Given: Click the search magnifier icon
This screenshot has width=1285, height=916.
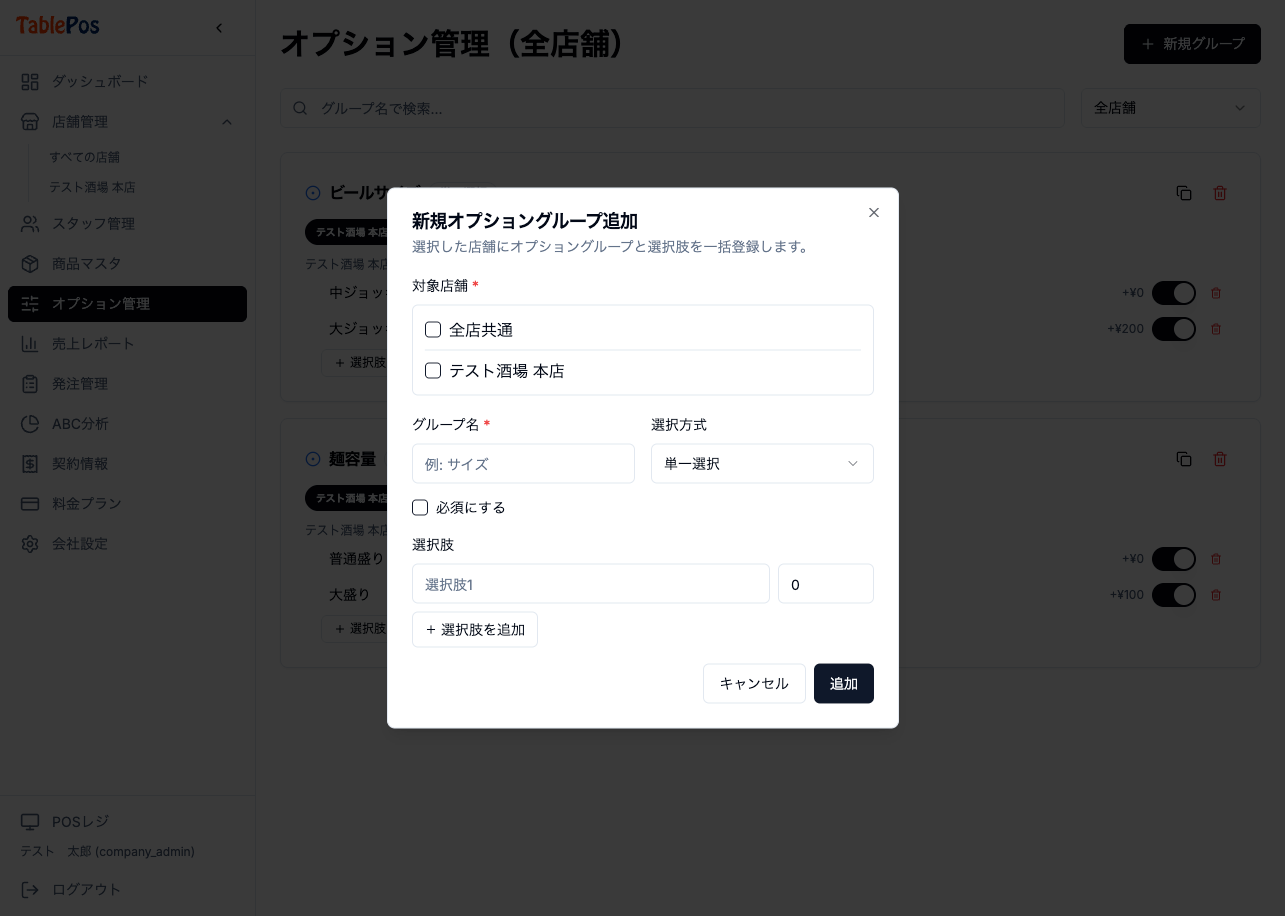Looking at the screenshot, I should pyautogui.click(x=300, y=108).
